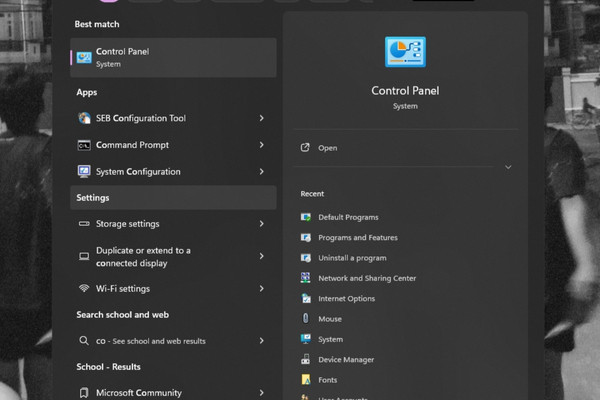
Task: Expand more actions chevron under Open
Action: point(508,167)
